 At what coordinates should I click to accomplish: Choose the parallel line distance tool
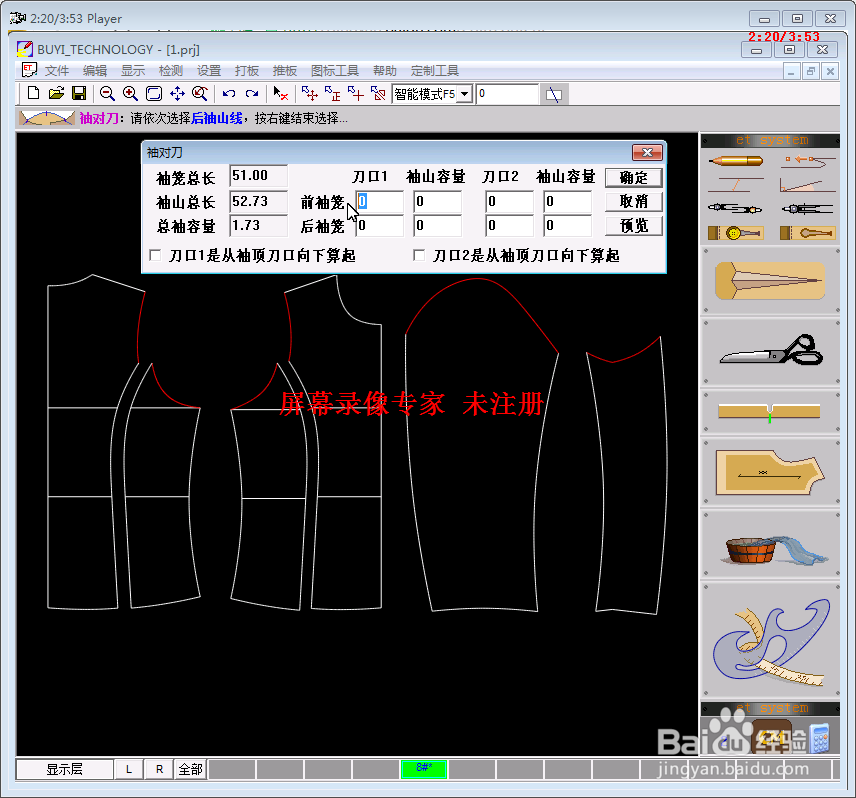pyautogui.click(x=735, y=185)
